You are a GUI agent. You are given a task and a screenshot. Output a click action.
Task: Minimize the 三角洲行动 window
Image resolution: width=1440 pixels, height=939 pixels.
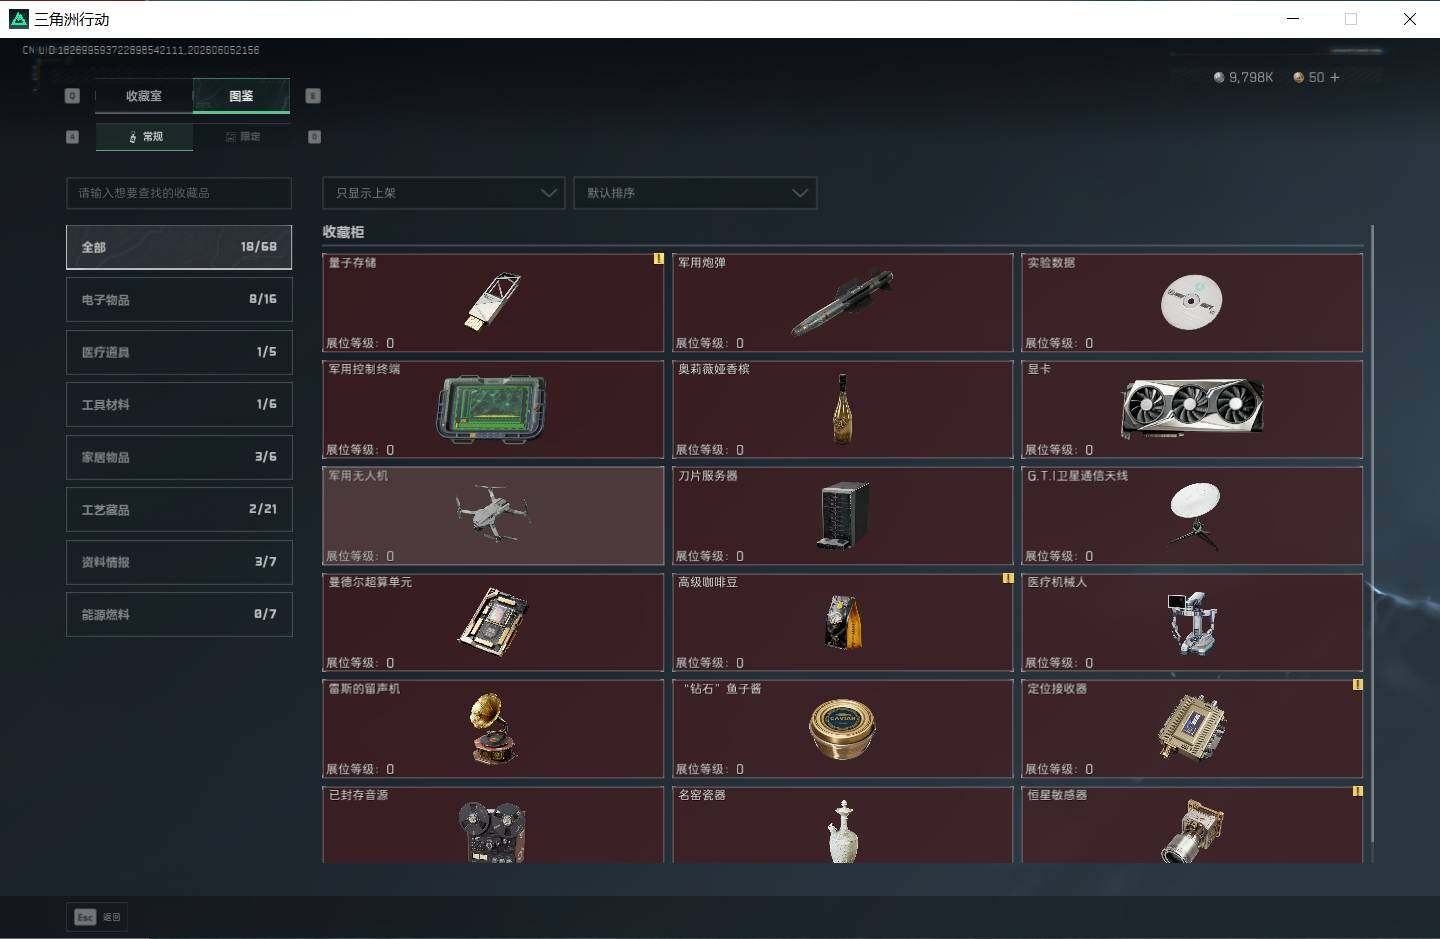1293,19
